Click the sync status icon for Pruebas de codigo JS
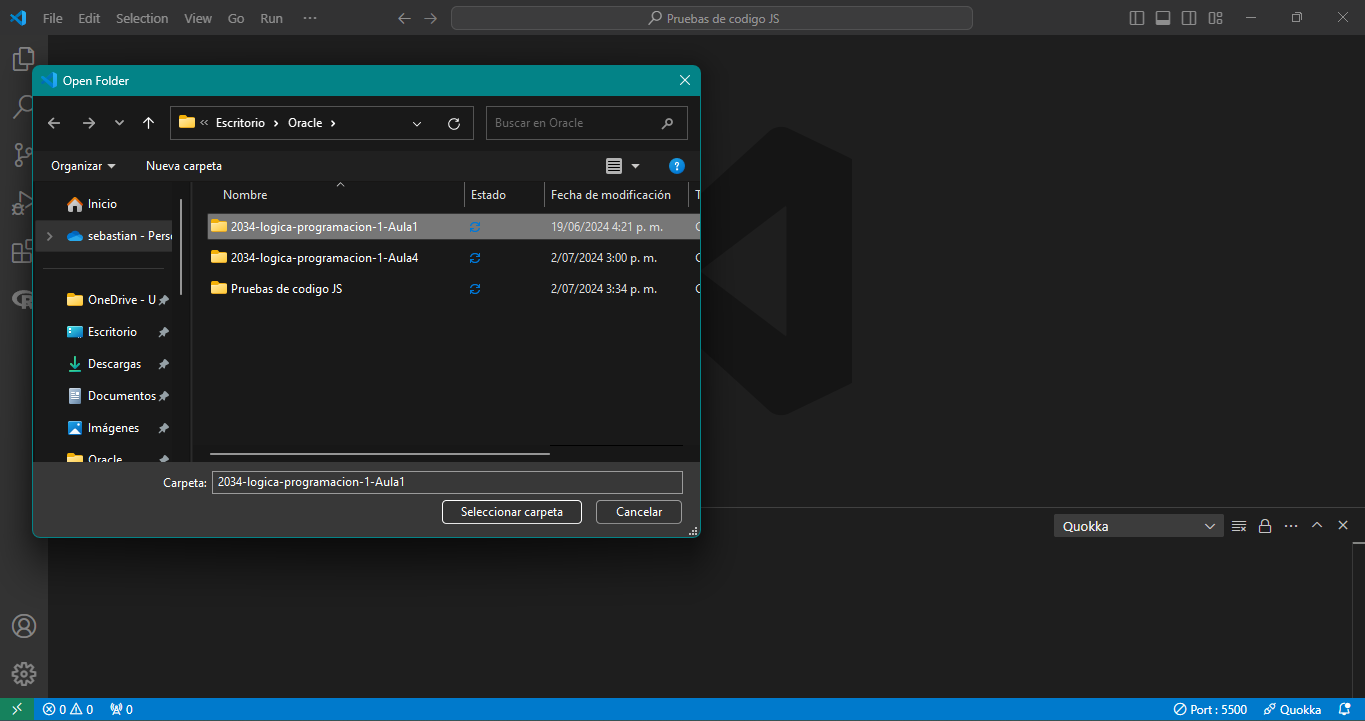The image size is (1365, 721). [475, 289]
